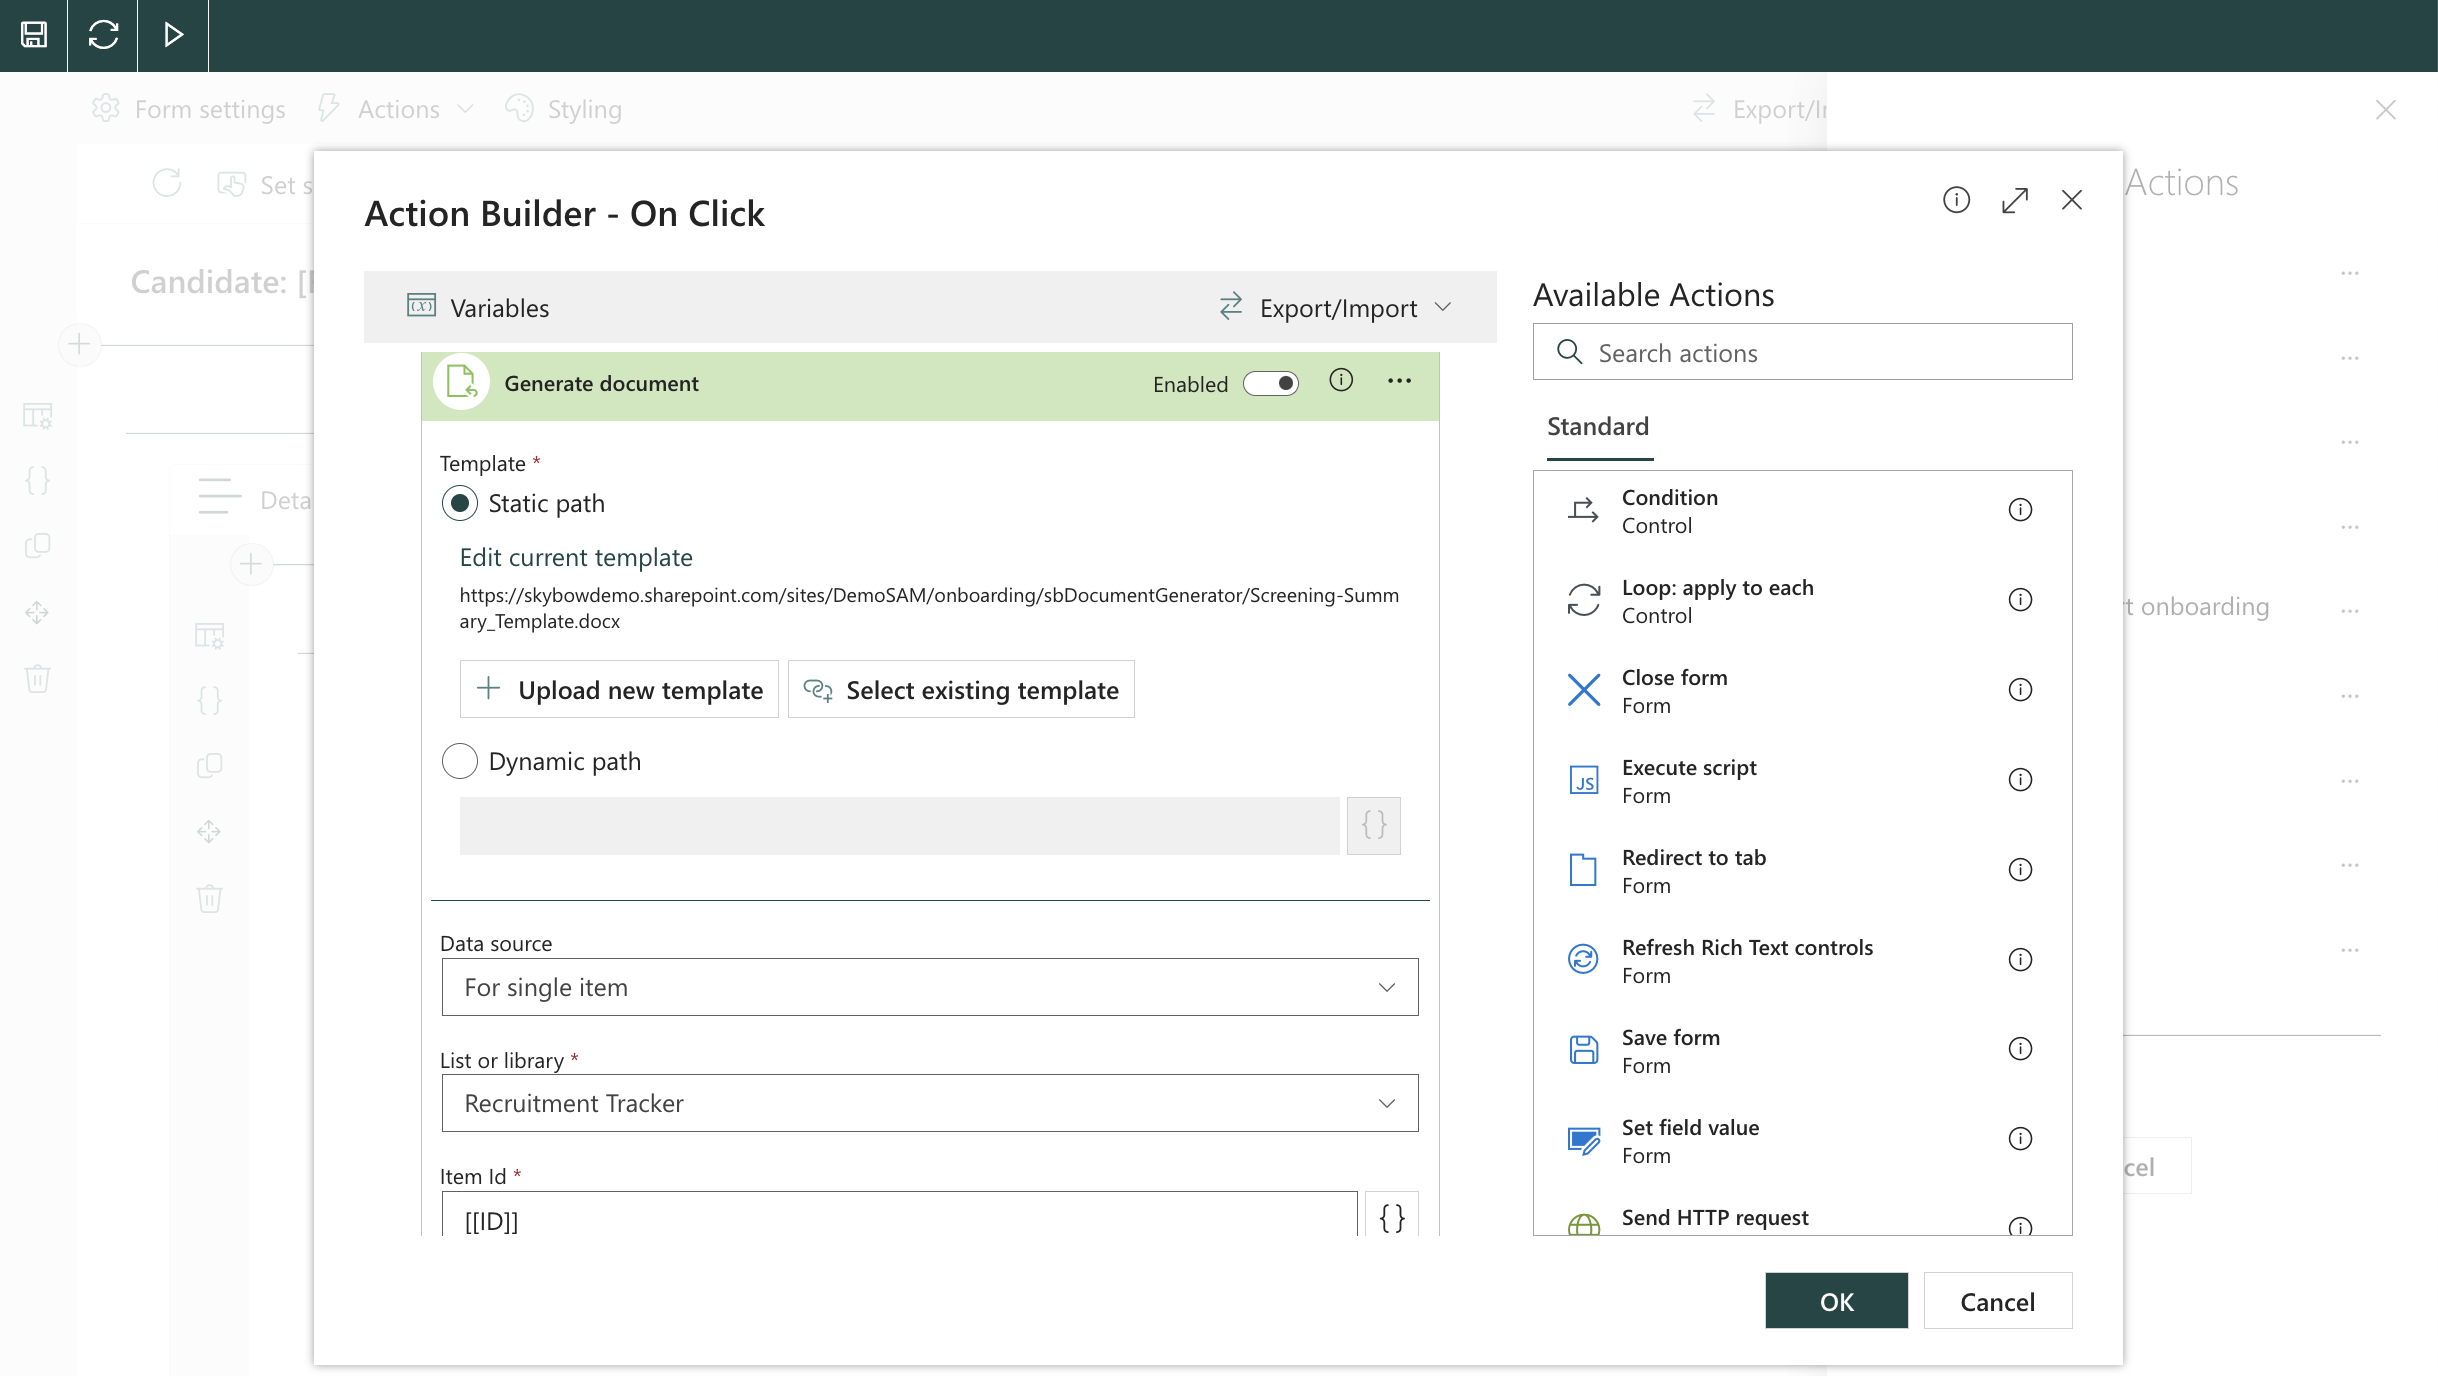This screenshot has width=2438, height=1376.
Task: Expand the Export/Import dropdown in Action Builder
Action: point(1336,307)
